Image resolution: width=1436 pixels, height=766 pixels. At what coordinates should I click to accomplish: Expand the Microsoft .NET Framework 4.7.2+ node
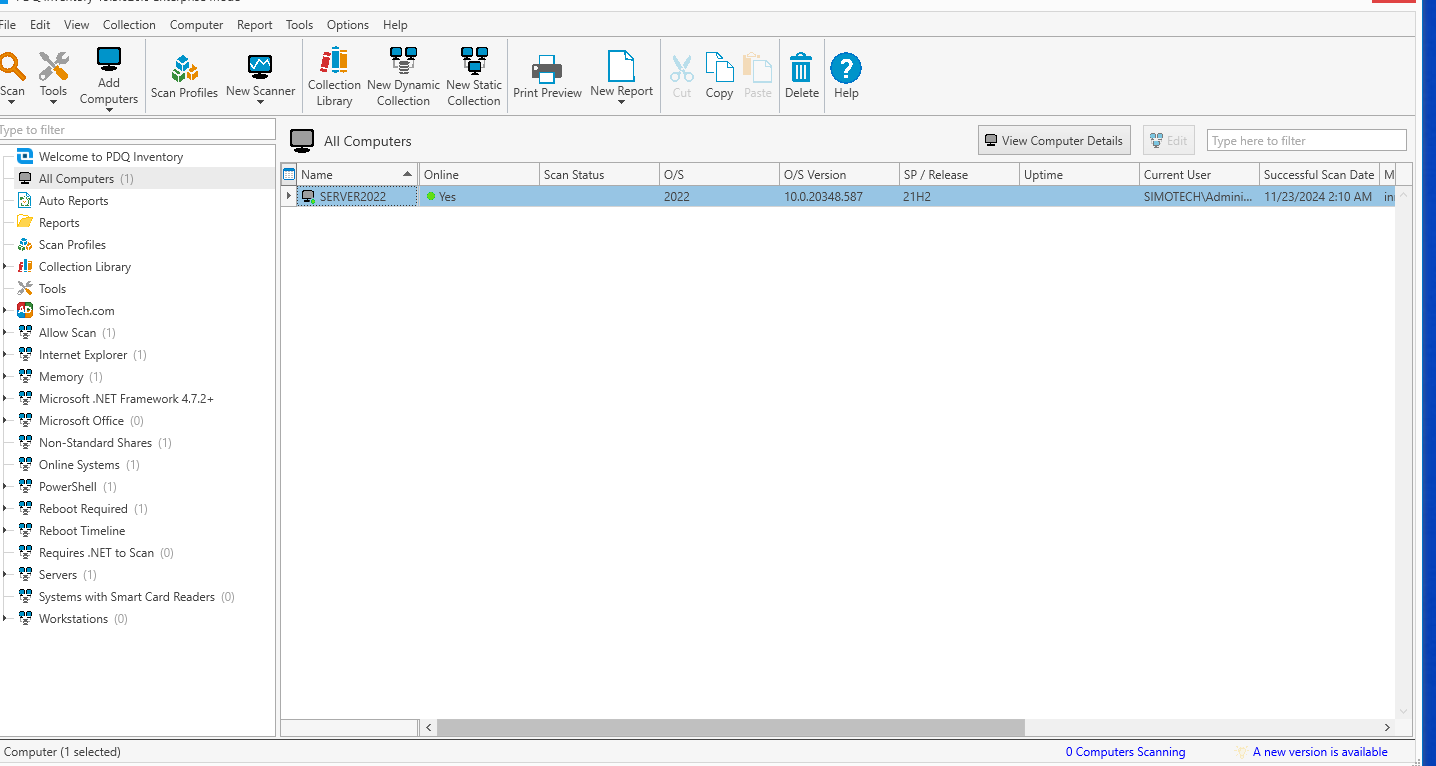(x=5, y=399)
